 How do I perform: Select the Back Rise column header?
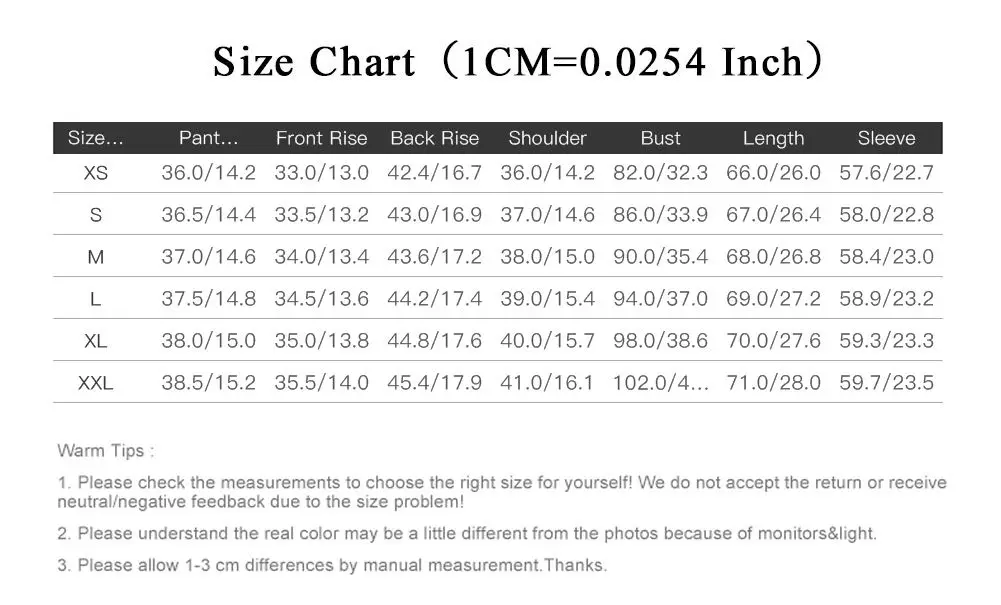(435, 138)
